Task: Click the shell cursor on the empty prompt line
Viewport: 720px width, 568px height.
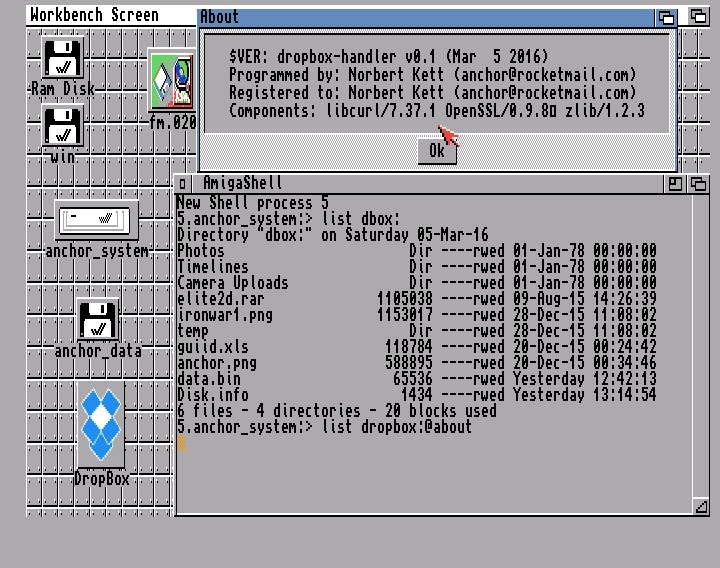Action: pos(181,443)
